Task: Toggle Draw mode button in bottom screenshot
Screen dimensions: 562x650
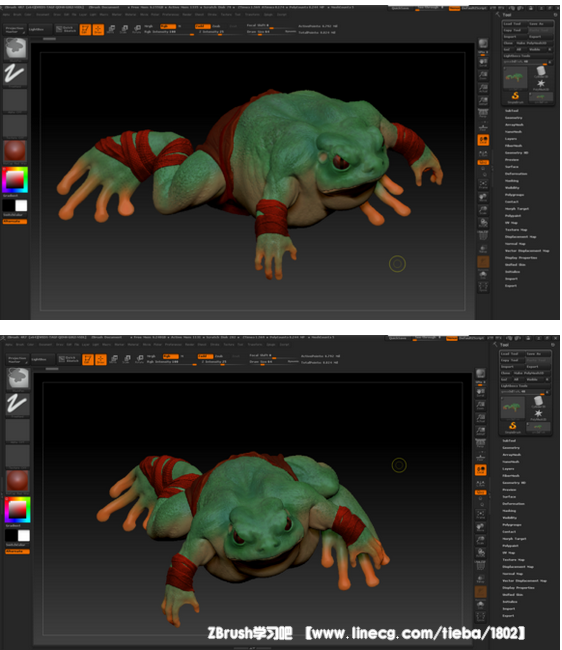Action: 101,359
